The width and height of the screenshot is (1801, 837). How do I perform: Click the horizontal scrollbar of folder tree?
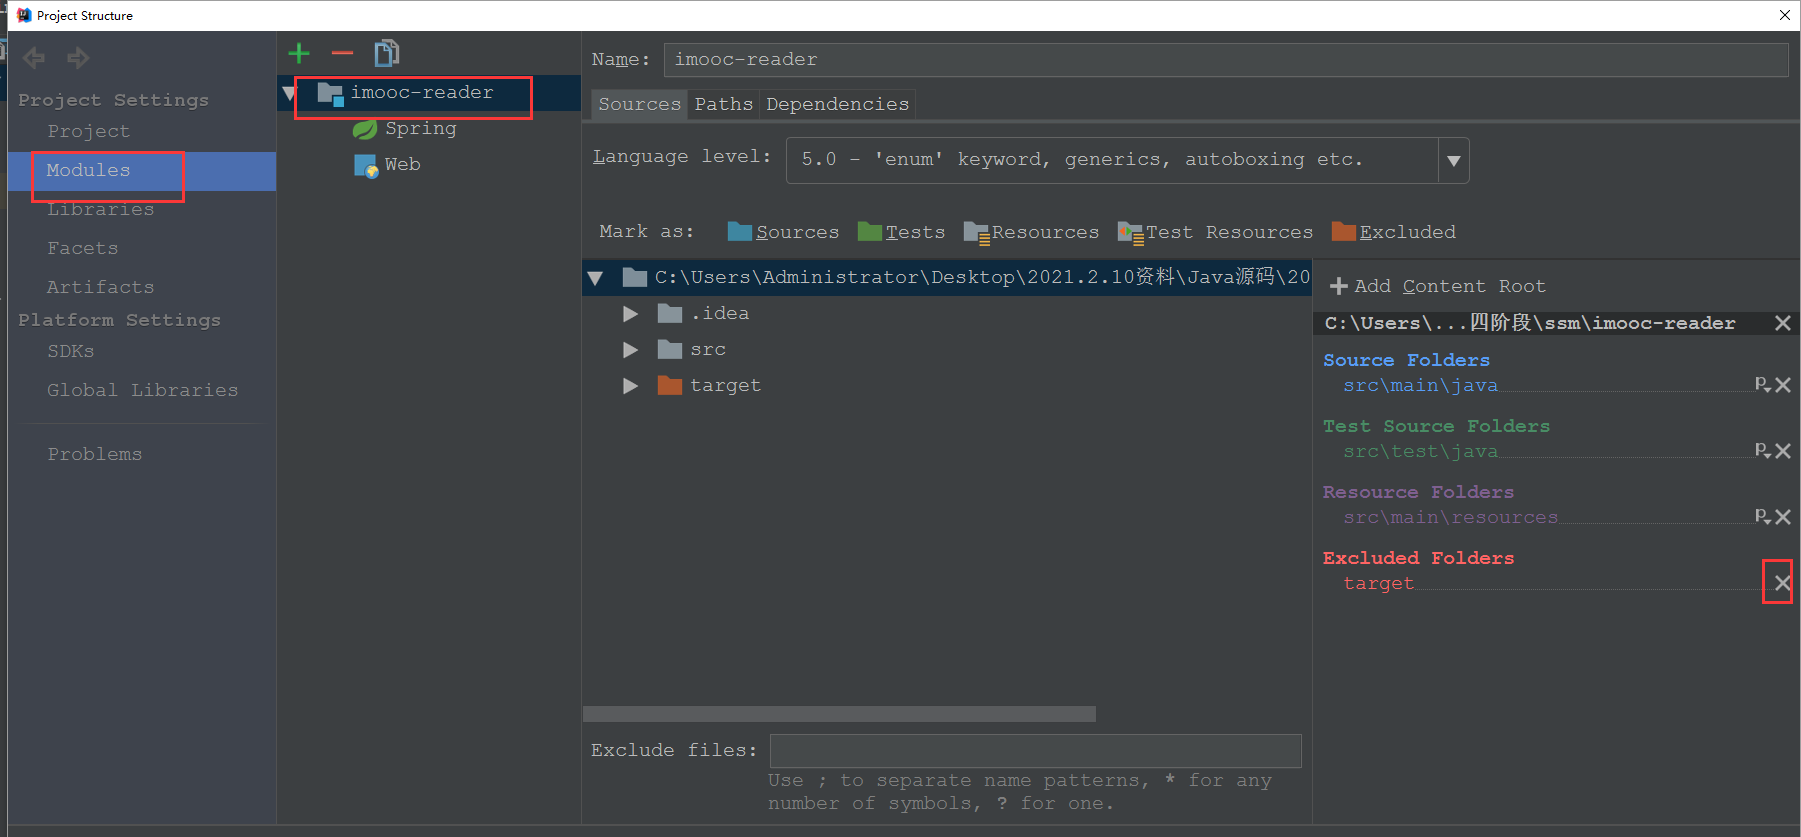click(x=839, y=714)
